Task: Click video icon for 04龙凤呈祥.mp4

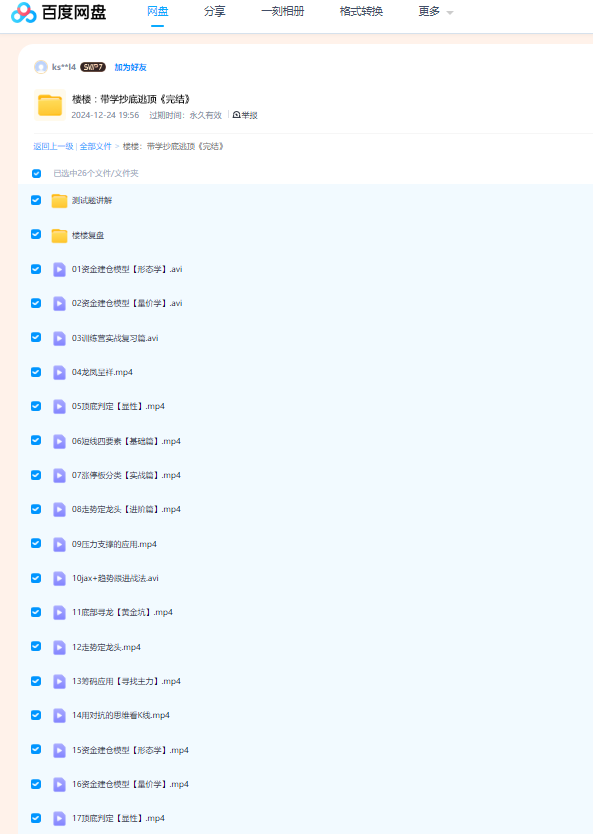Action: pyautogui.click(x=59, y=372)
